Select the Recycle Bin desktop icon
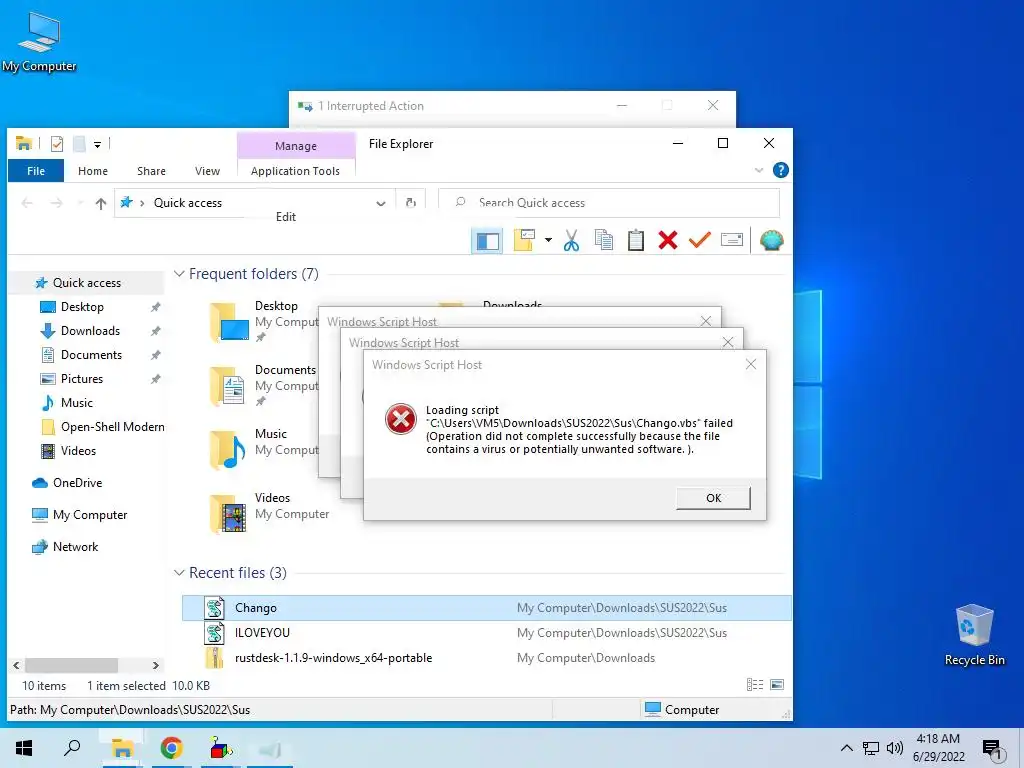This screenshot has width=1024, height=768. tap(974, 635)
